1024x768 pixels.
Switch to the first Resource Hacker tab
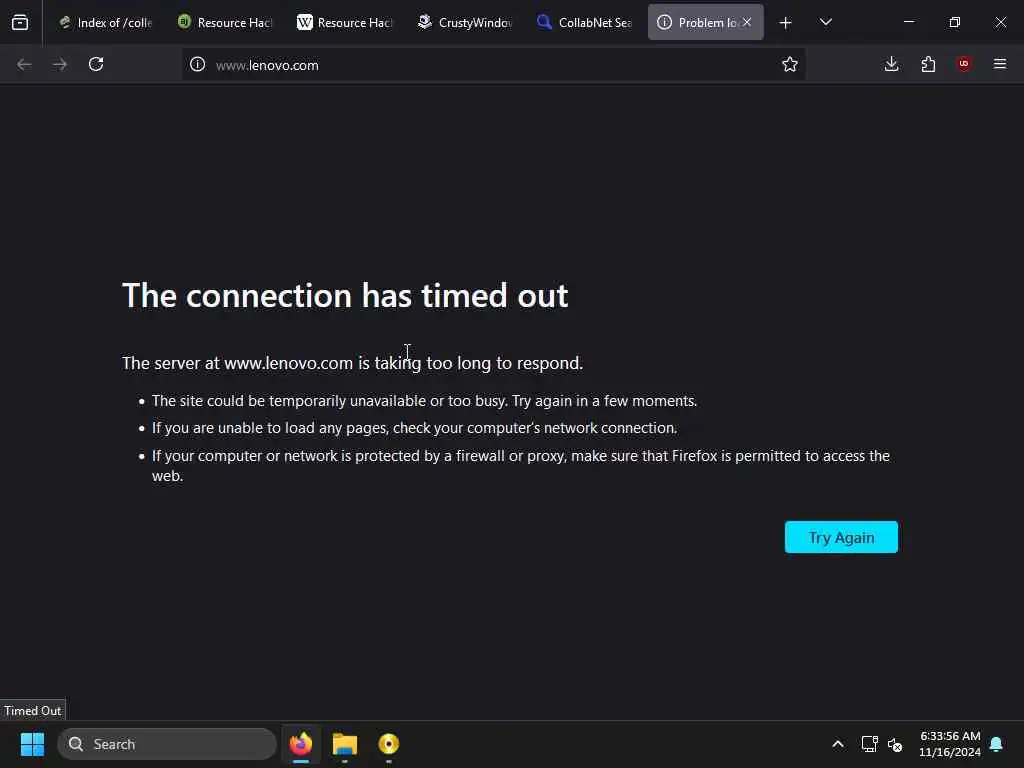coord(225,22)
